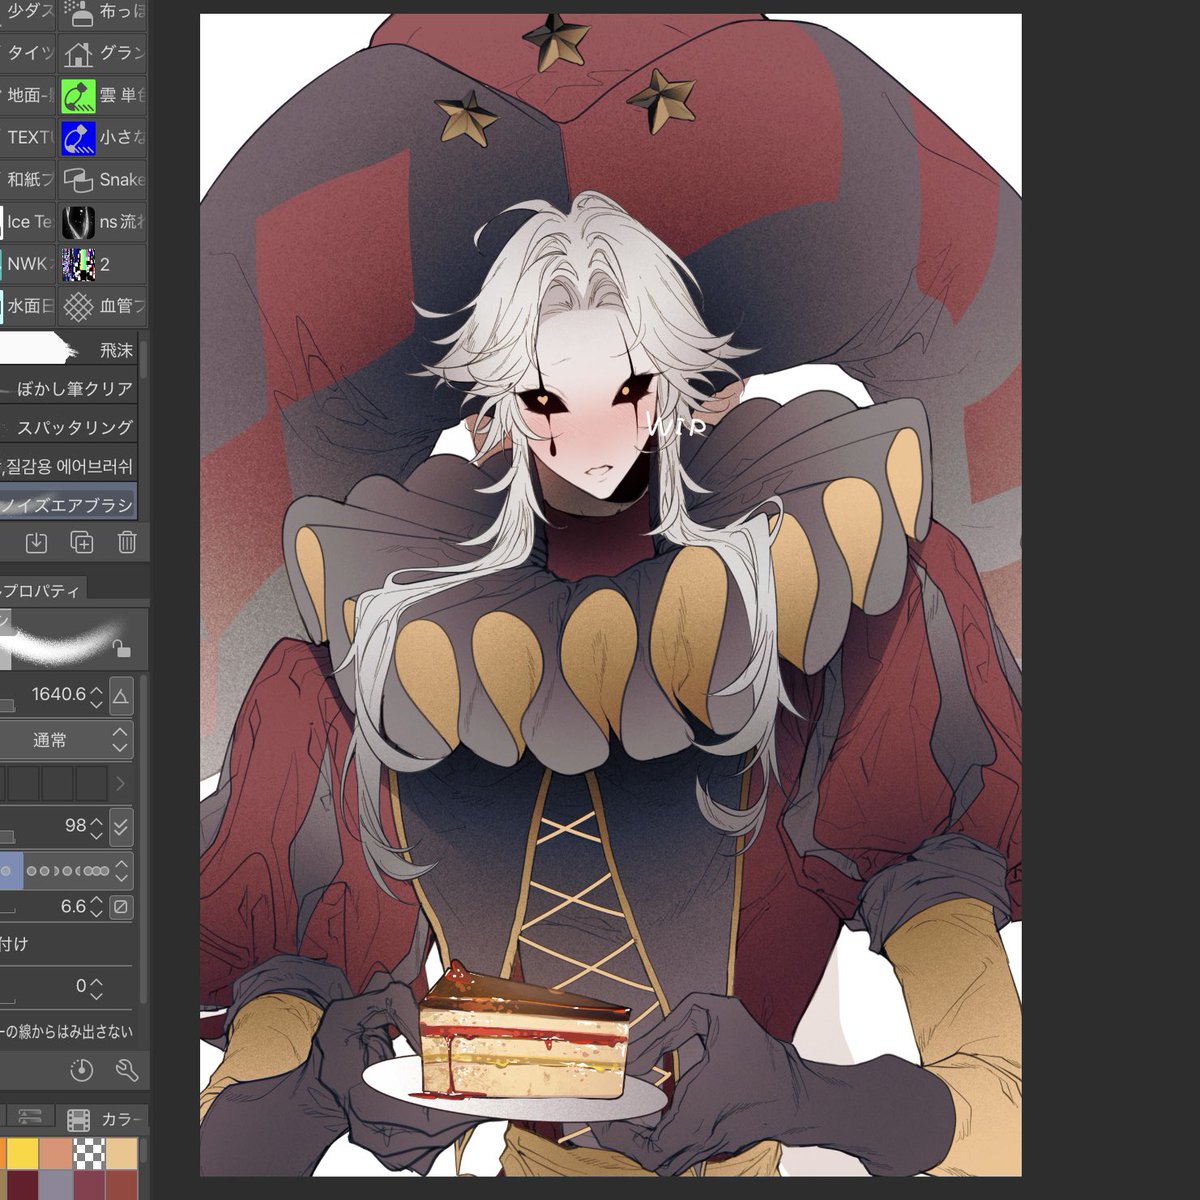The height and width of the screenshot is (1200, 1200).
Task: Select the Ice Te sub tool group
Action: [27, 221]
